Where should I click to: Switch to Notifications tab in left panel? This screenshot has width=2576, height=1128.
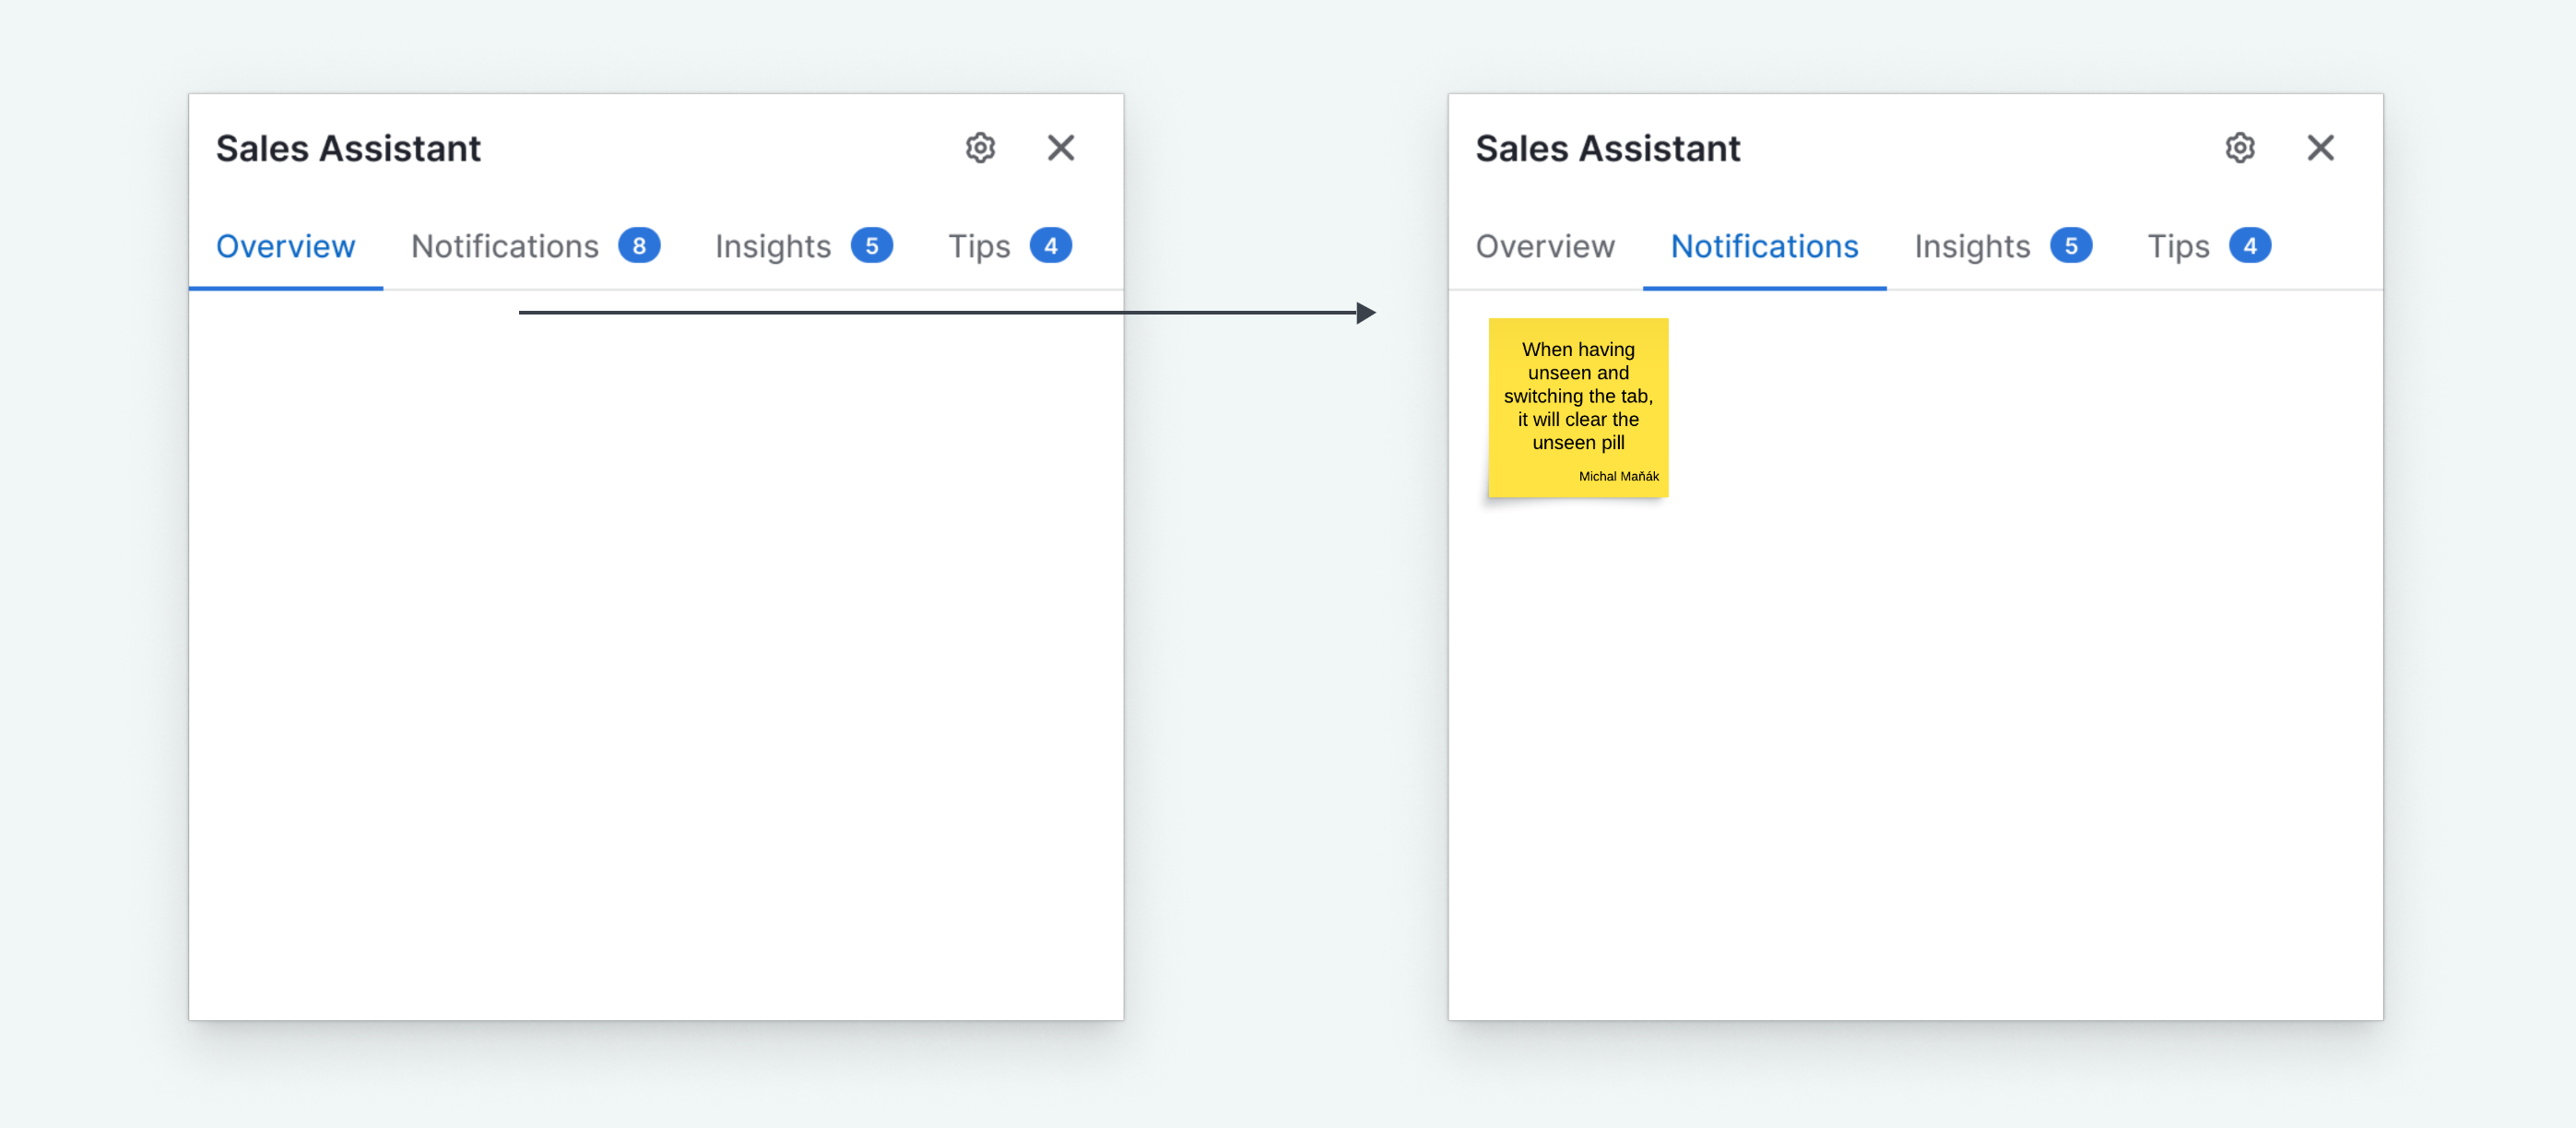coord(535,246)
